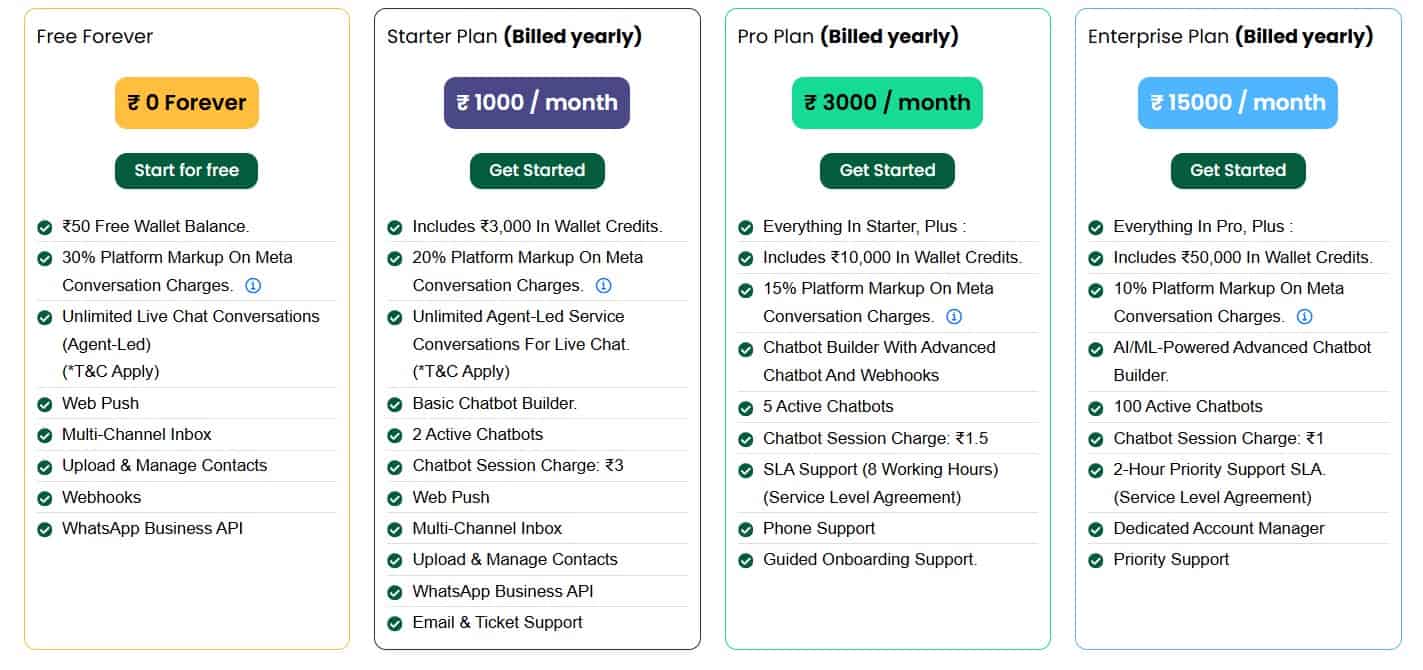
Task: Click the checkmark next to Guided Onboarding Support
Action: pos(744,559)
